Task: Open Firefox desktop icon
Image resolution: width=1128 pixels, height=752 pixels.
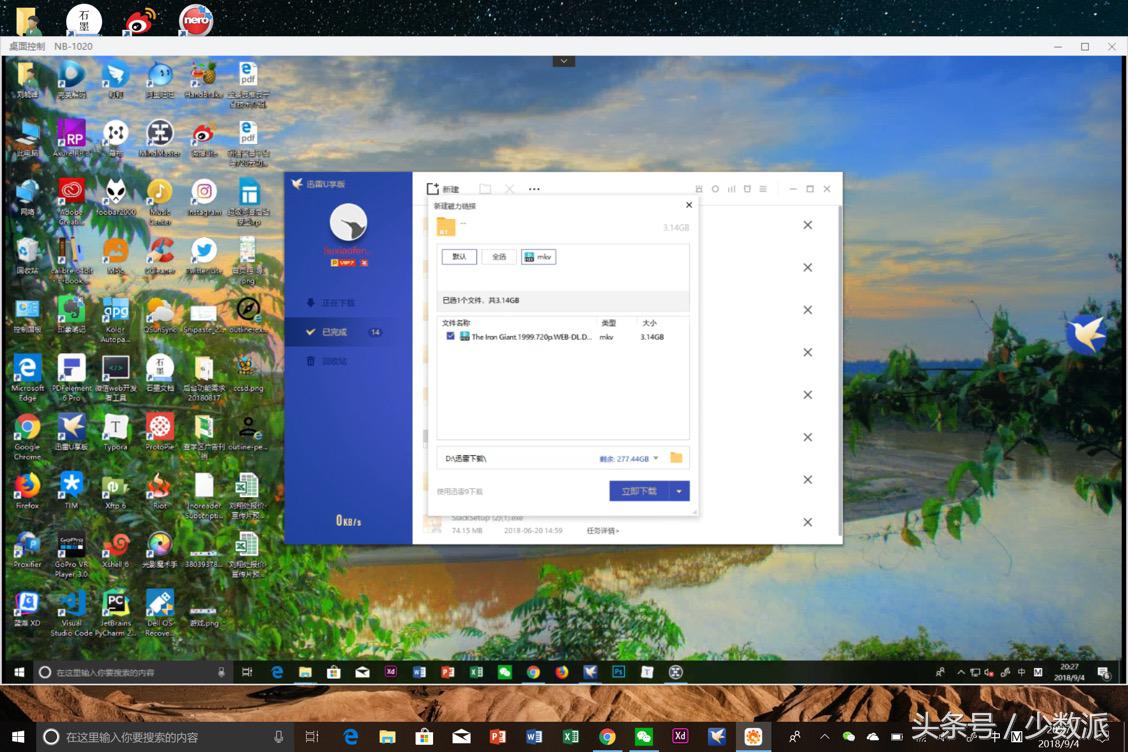Action: click(27, 491)
